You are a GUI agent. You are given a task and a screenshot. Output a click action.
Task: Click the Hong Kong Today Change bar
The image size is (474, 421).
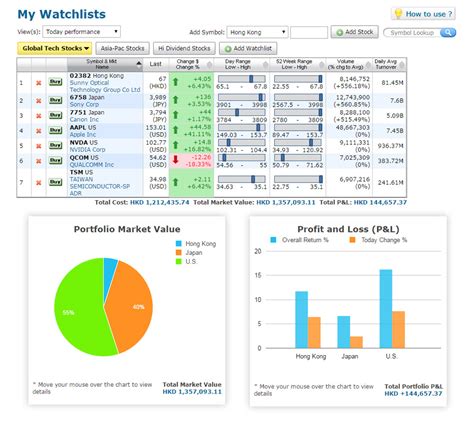[x=314, y=333]
